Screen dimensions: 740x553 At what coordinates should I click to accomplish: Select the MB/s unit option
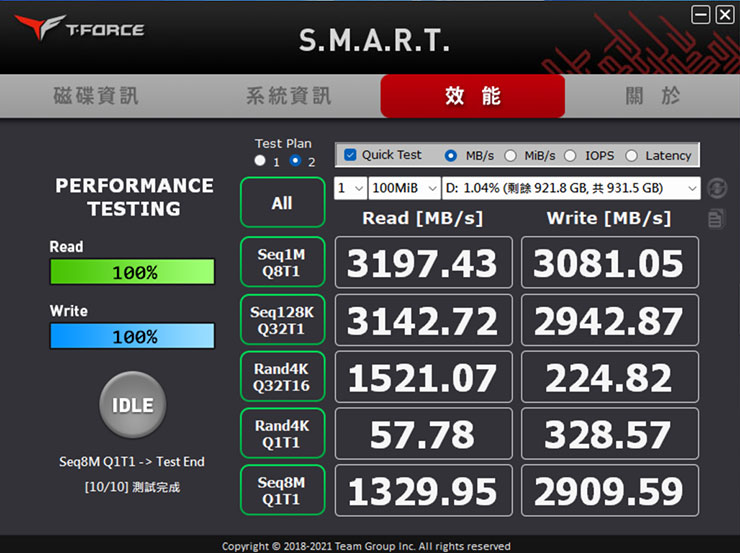[x=451, y=155]
